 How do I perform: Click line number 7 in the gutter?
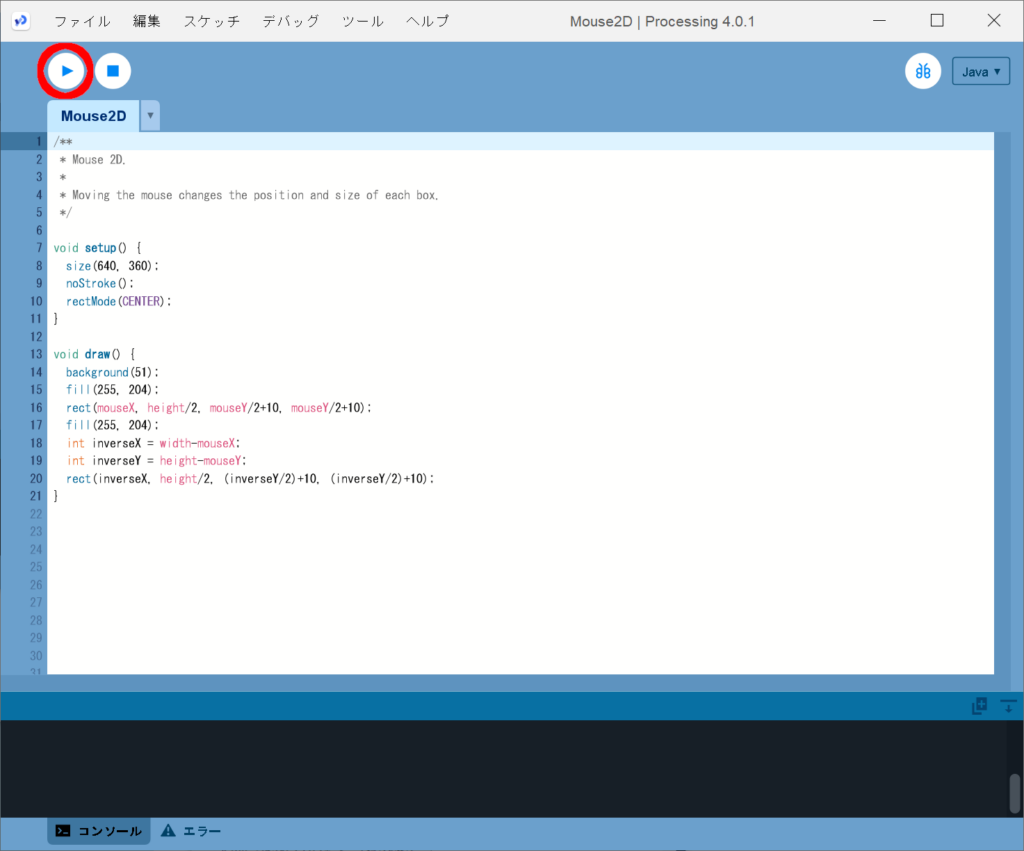point(39,248)
